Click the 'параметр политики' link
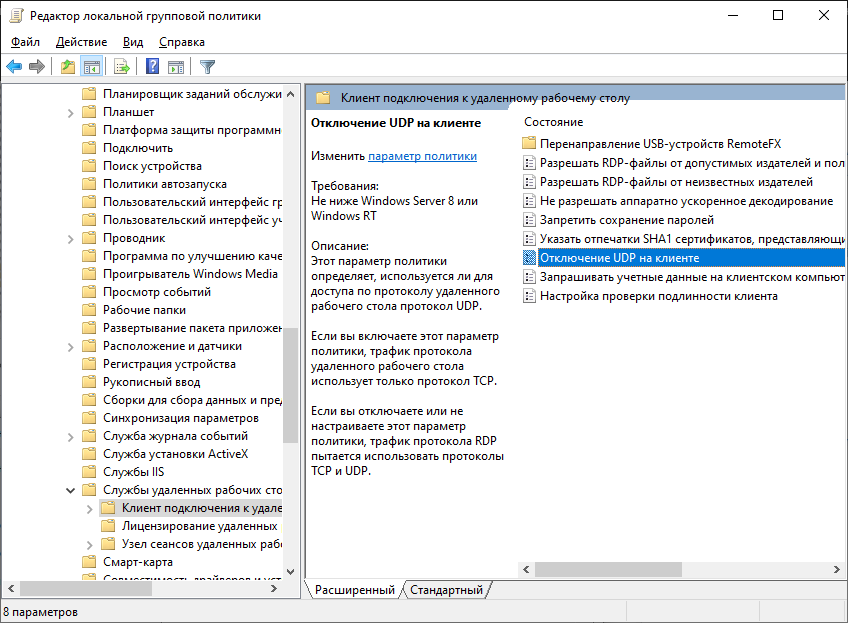Screen dimensions: 848x623 coord(422,156)
